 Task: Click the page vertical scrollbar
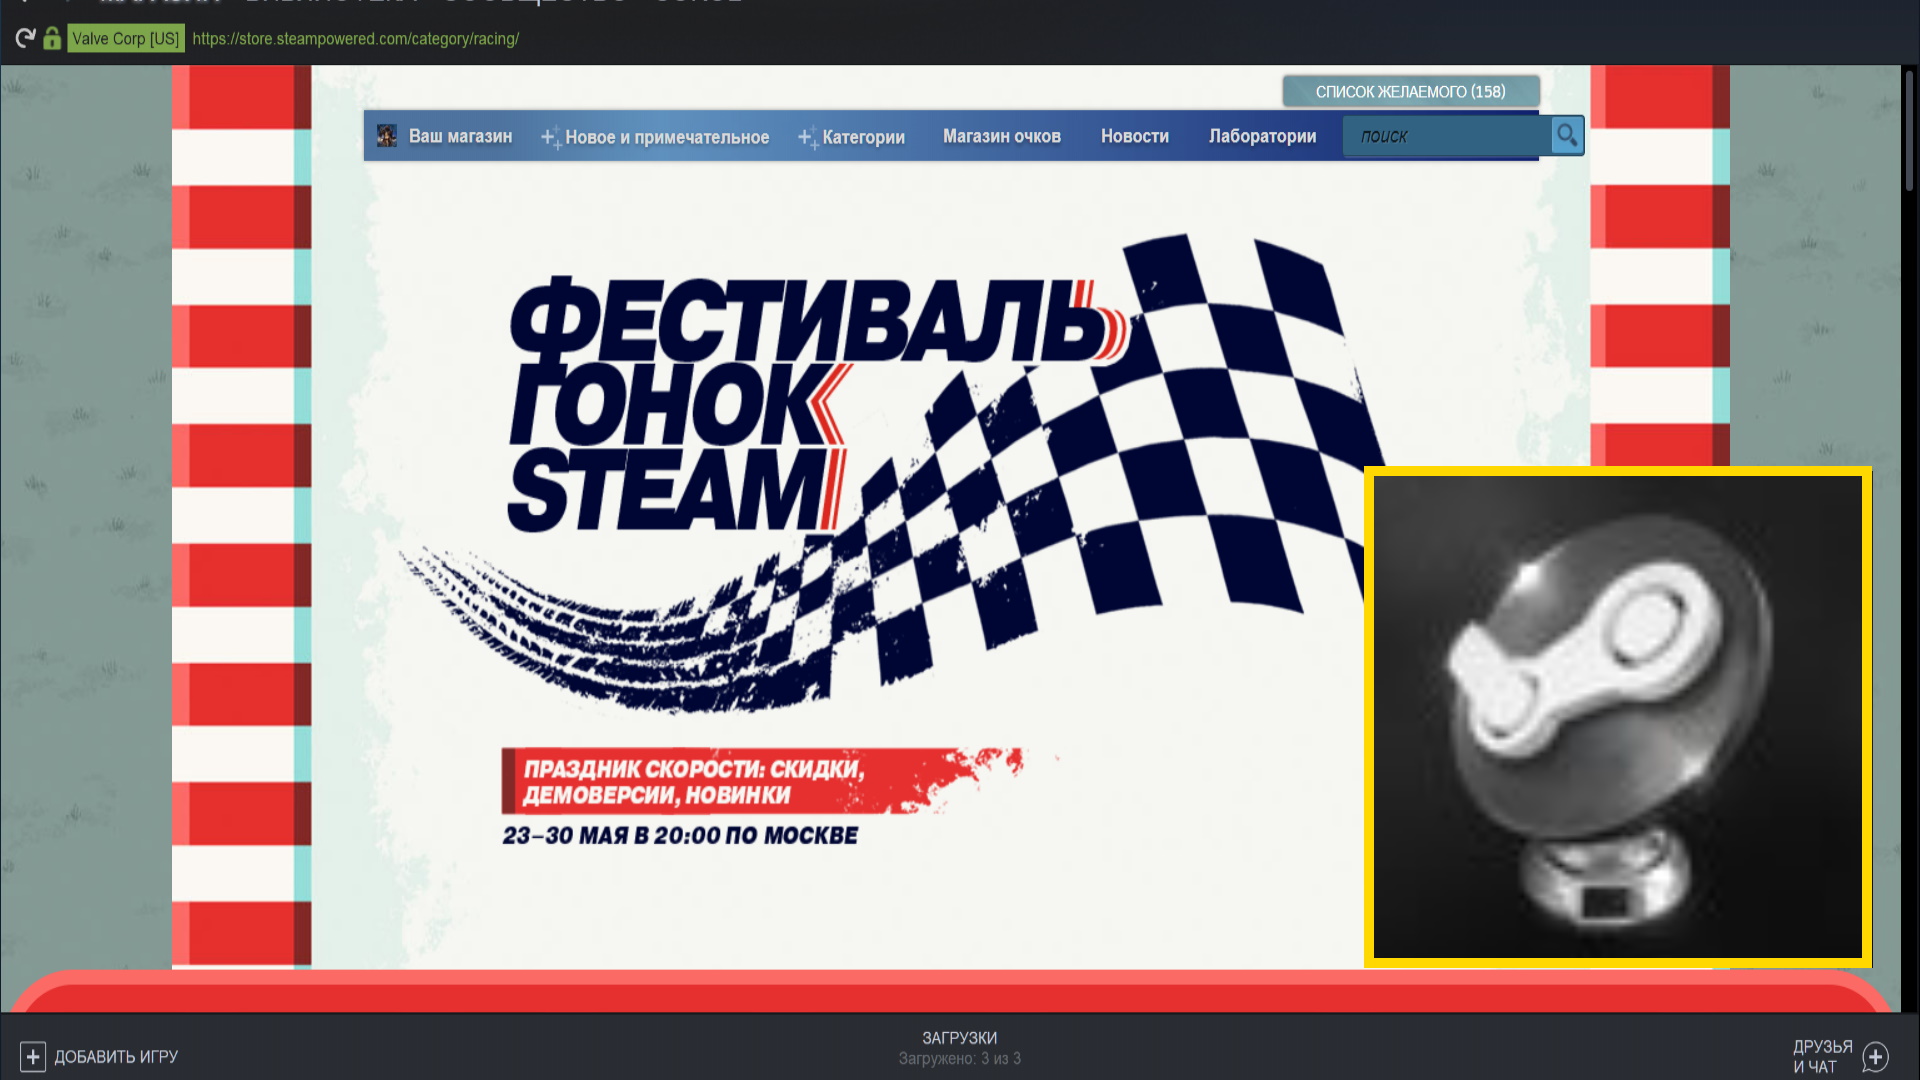(x=1909, y=130)
